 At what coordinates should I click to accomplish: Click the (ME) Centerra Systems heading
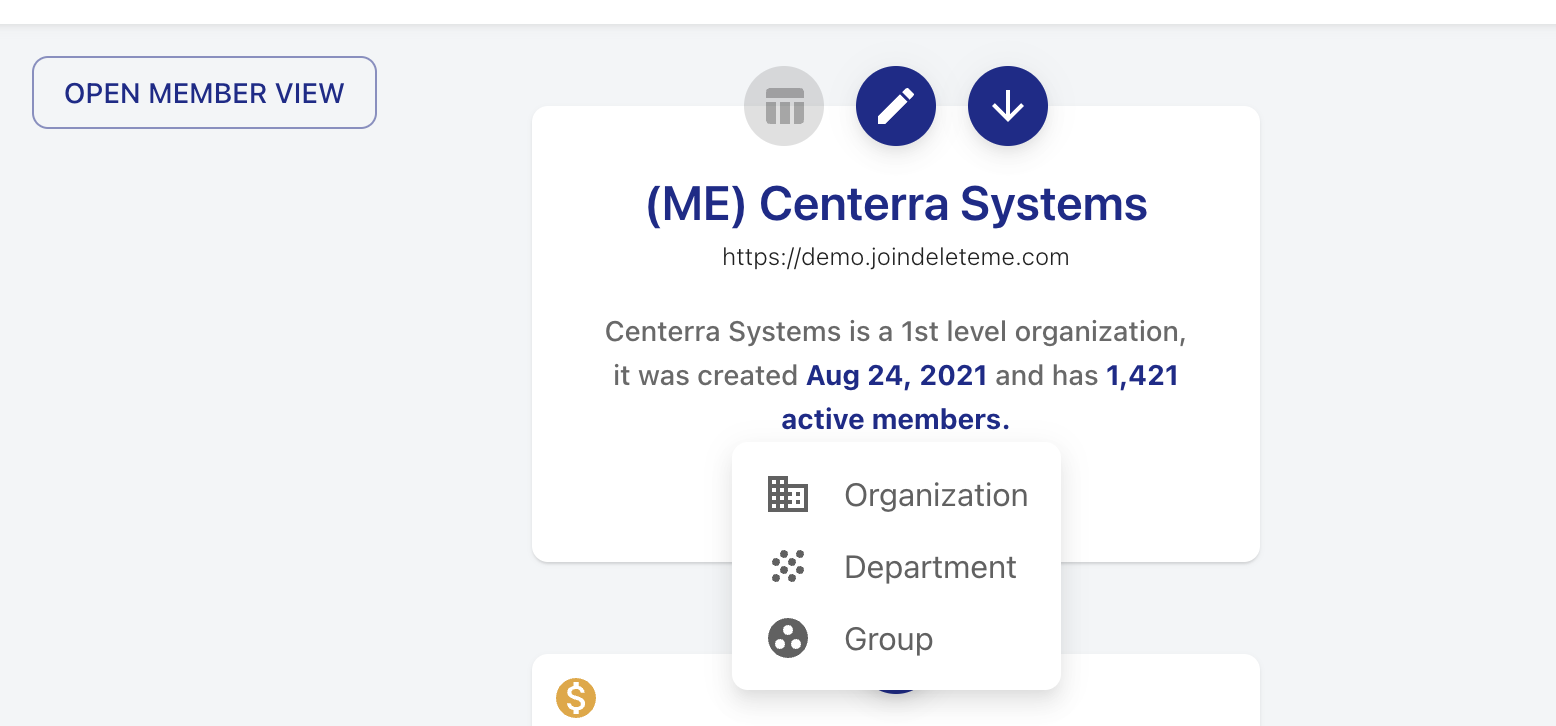(x=896, y=204)
